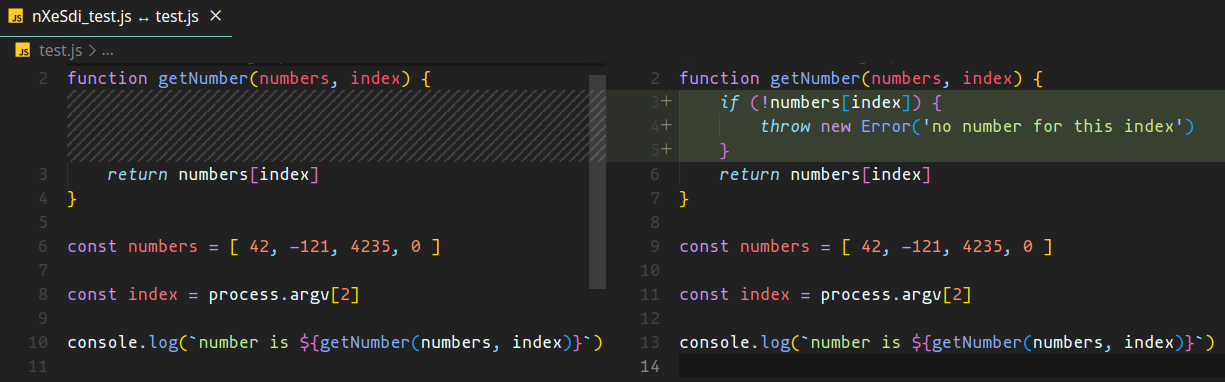This screenshot has width=1225, height=382.
Task: Click line number 11 in the original pane
Action: click(x=38, y=366)
